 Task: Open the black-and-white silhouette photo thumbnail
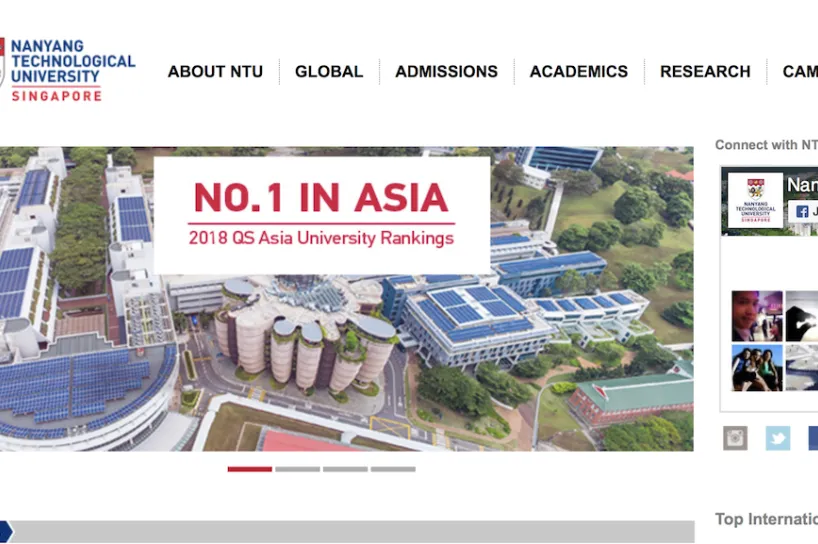[x=802, y=316]
